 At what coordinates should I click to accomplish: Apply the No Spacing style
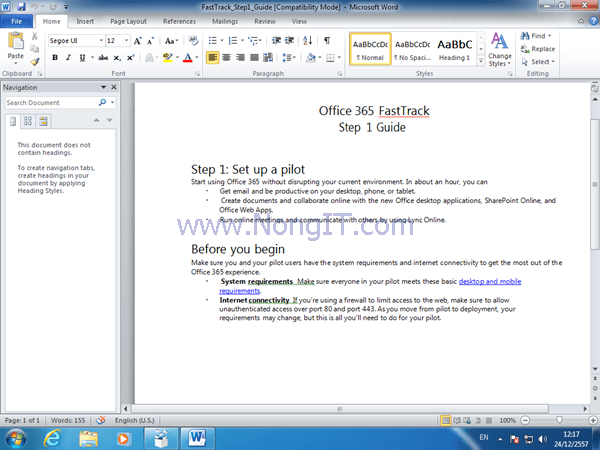point(412,49)
